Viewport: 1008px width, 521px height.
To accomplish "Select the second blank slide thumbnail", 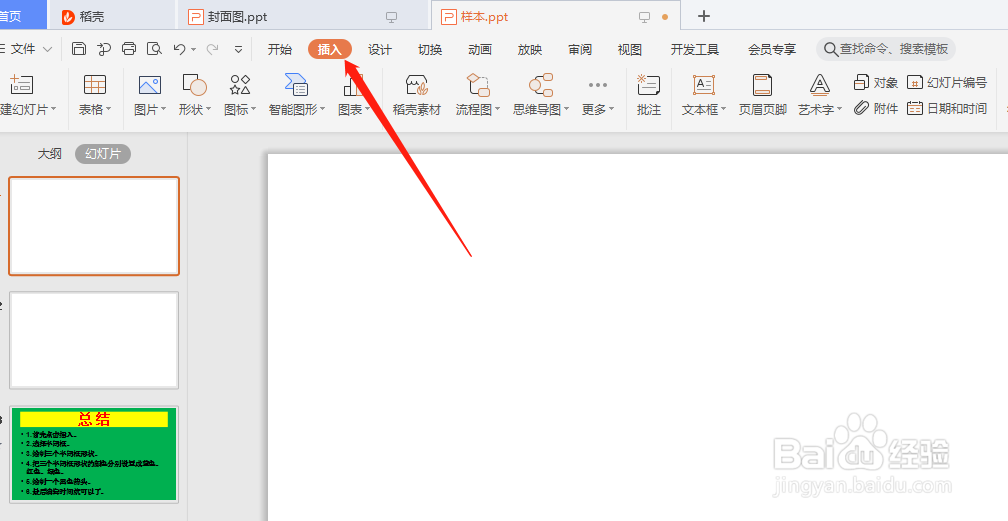I will pos(94,340).
